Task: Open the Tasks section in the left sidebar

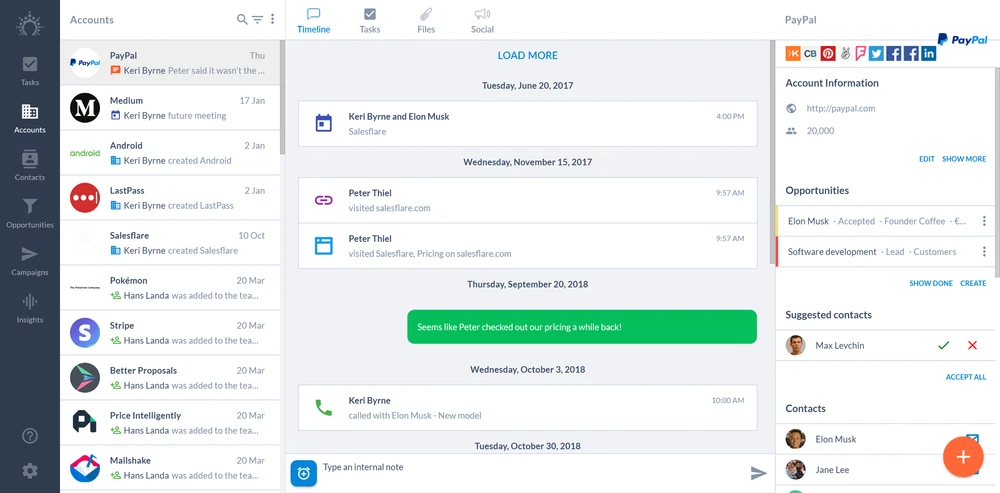Action: coord(29,71)
